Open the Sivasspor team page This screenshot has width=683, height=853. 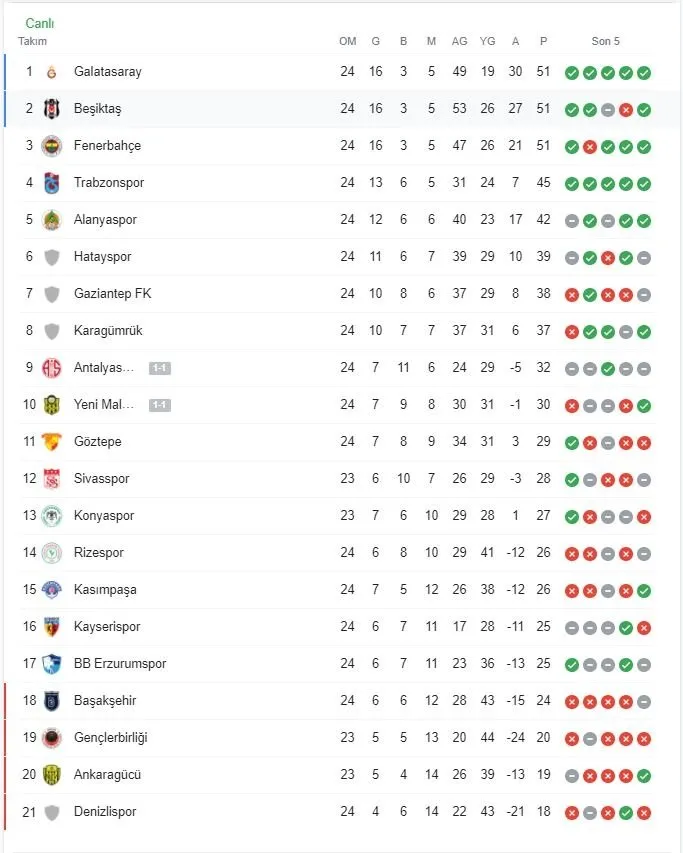[101, 479]
